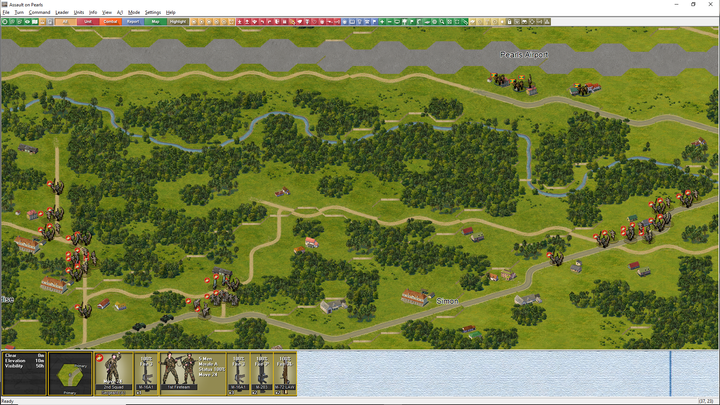The height and width of the screenshot is (405, 720).
Task: Click the terrain info box showing Elevation
Action: [24, 373]
